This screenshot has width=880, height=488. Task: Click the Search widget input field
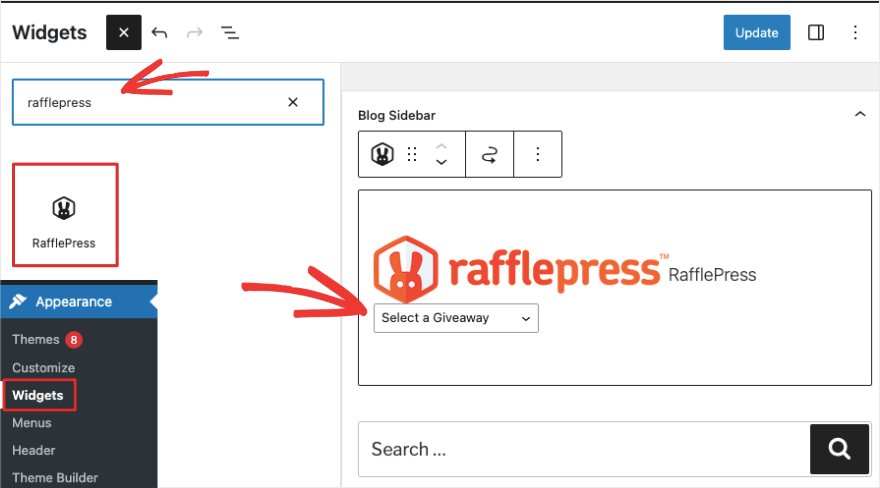click(x=584, y=449)
